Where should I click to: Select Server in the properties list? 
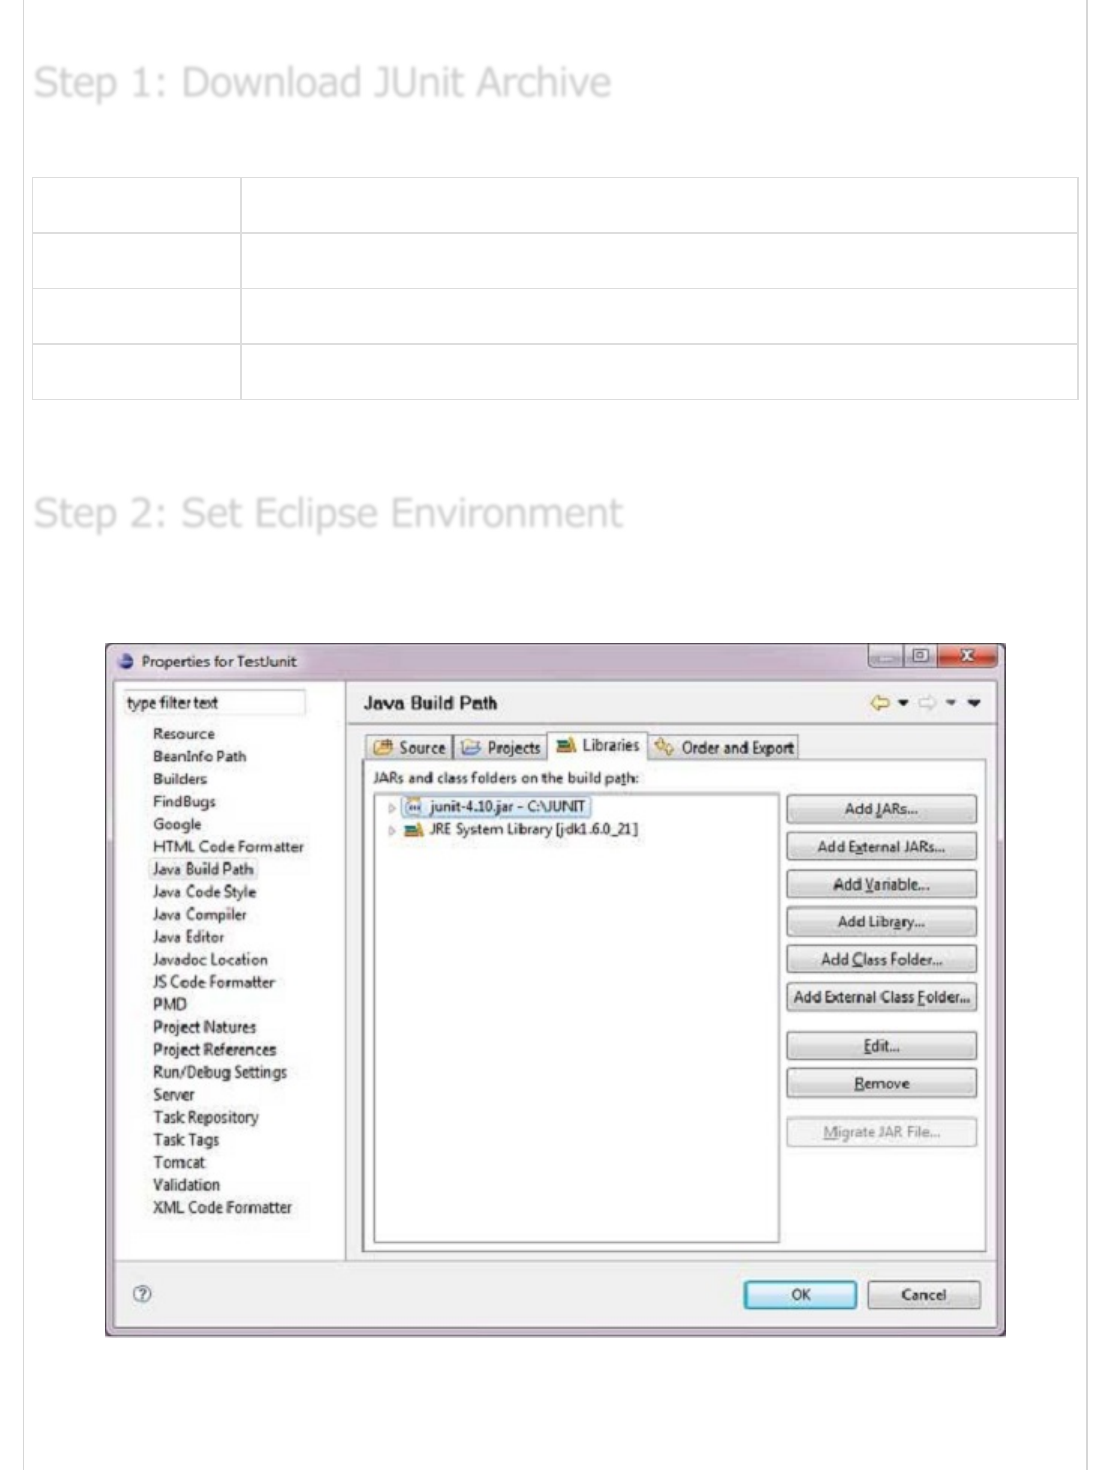click(174, 1094)
